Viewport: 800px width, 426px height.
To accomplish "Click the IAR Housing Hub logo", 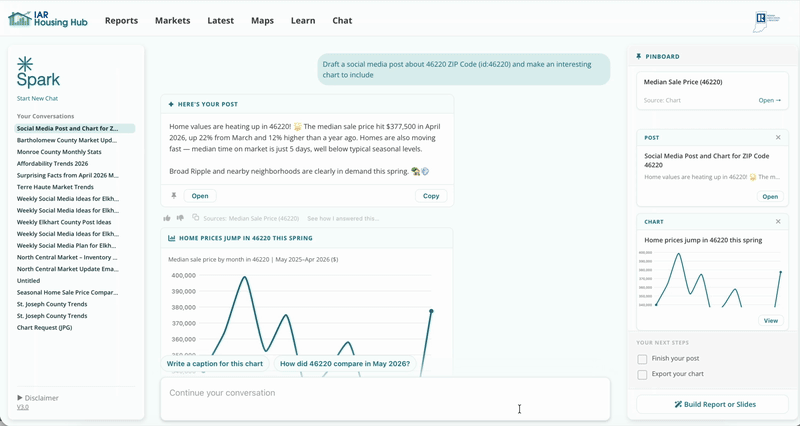I will pyautogui.click(x=48, y=20).
